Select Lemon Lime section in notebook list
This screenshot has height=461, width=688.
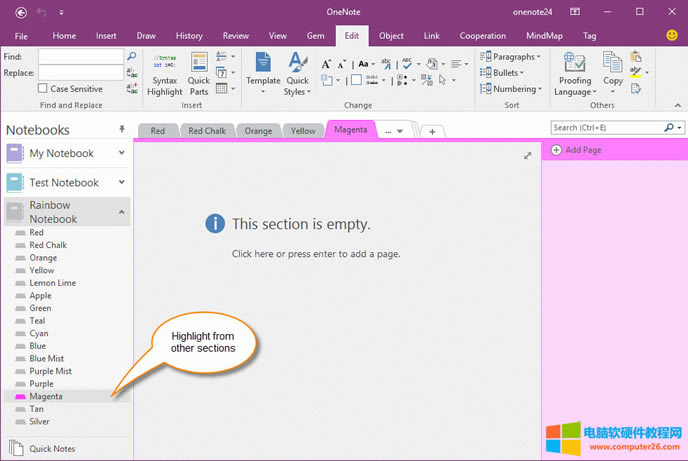(54, 283)
